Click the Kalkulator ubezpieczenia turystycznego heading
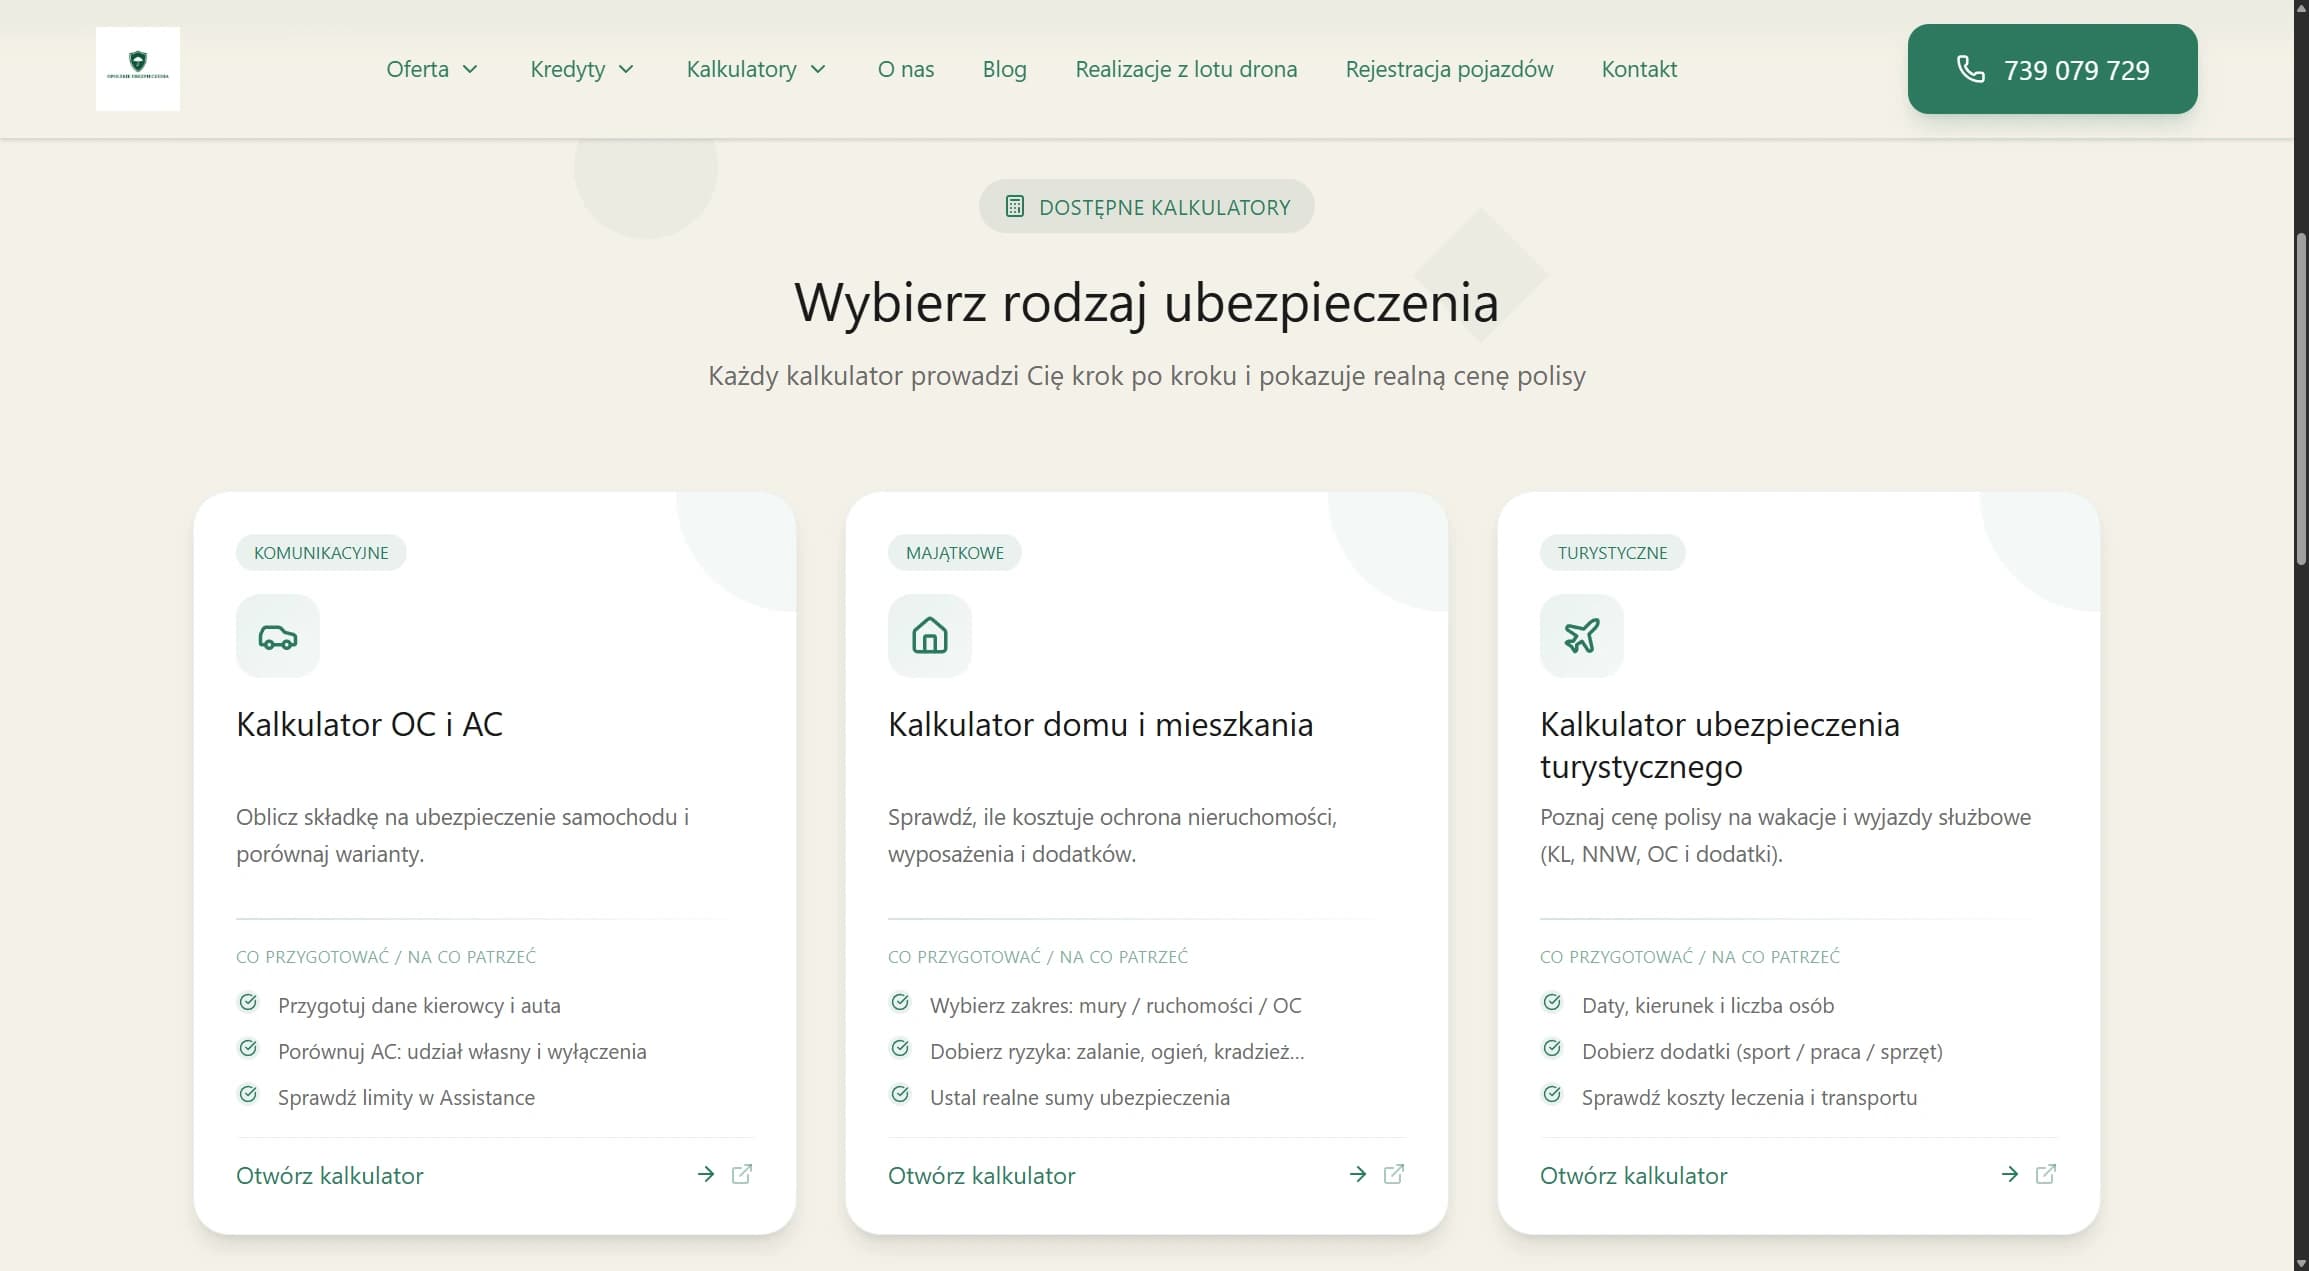 [x=1719, y=744]
